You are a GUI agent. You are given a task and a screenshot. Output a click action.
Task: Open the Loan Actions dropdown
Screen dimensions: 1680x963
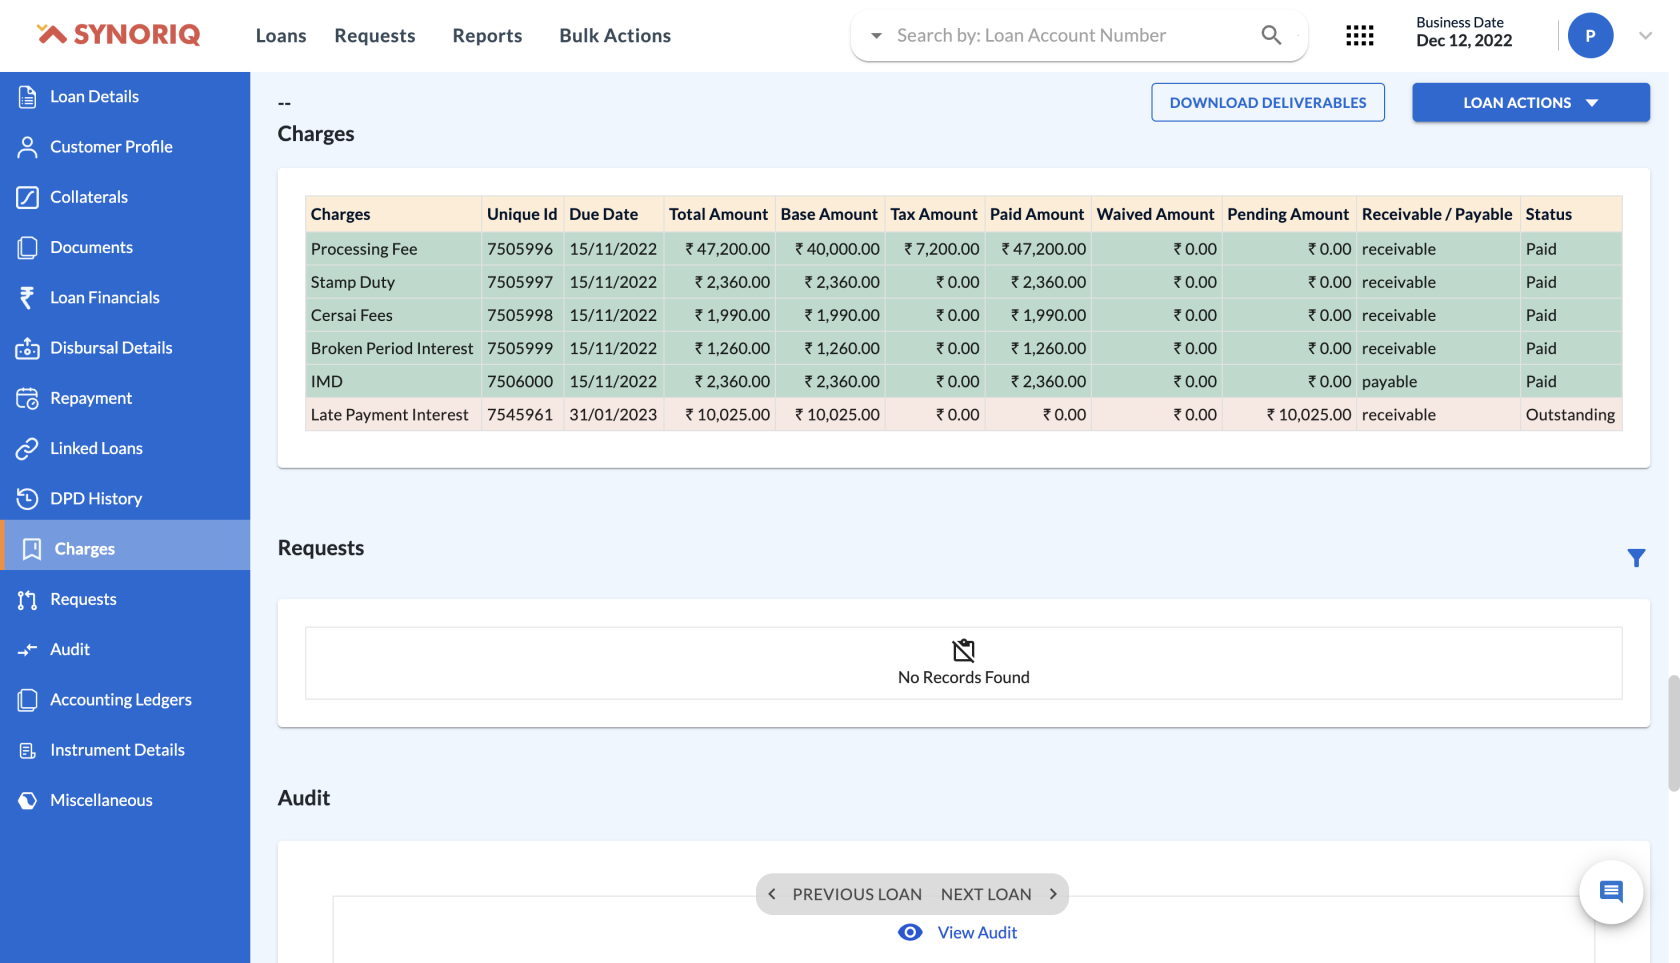1531,102
